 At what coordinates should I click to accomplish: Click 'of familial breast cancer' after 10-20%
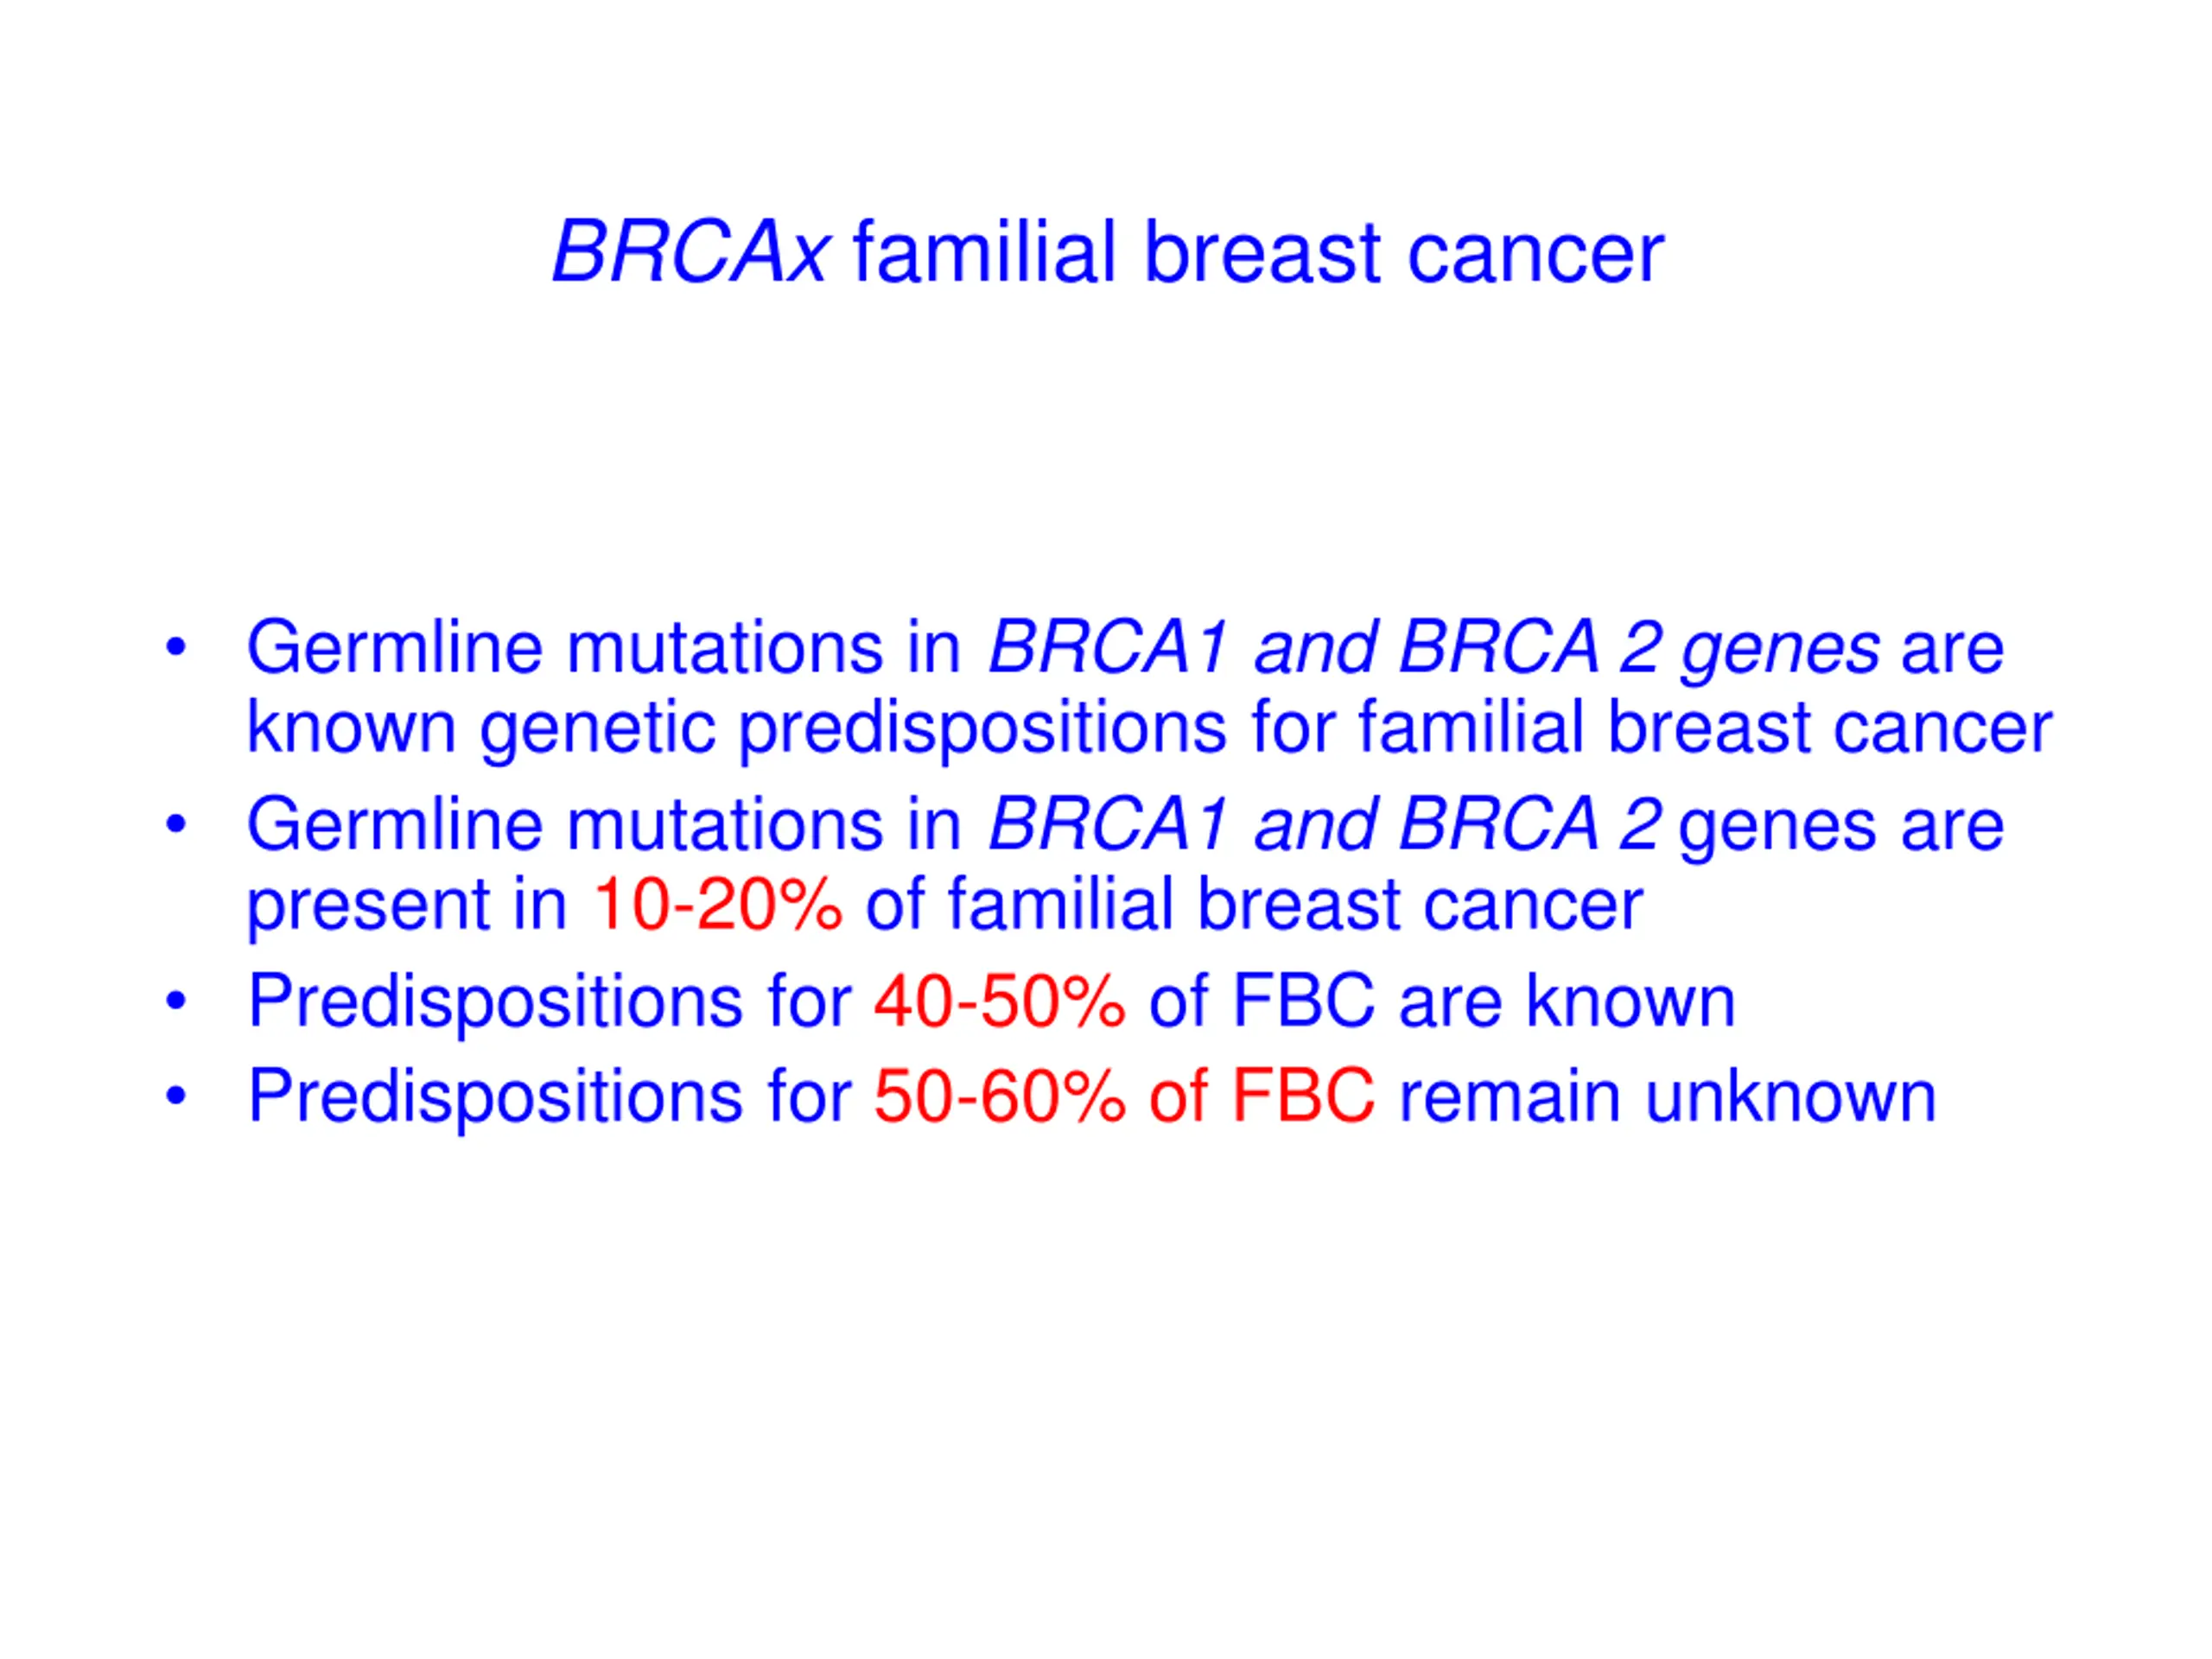pos(1254,904)
